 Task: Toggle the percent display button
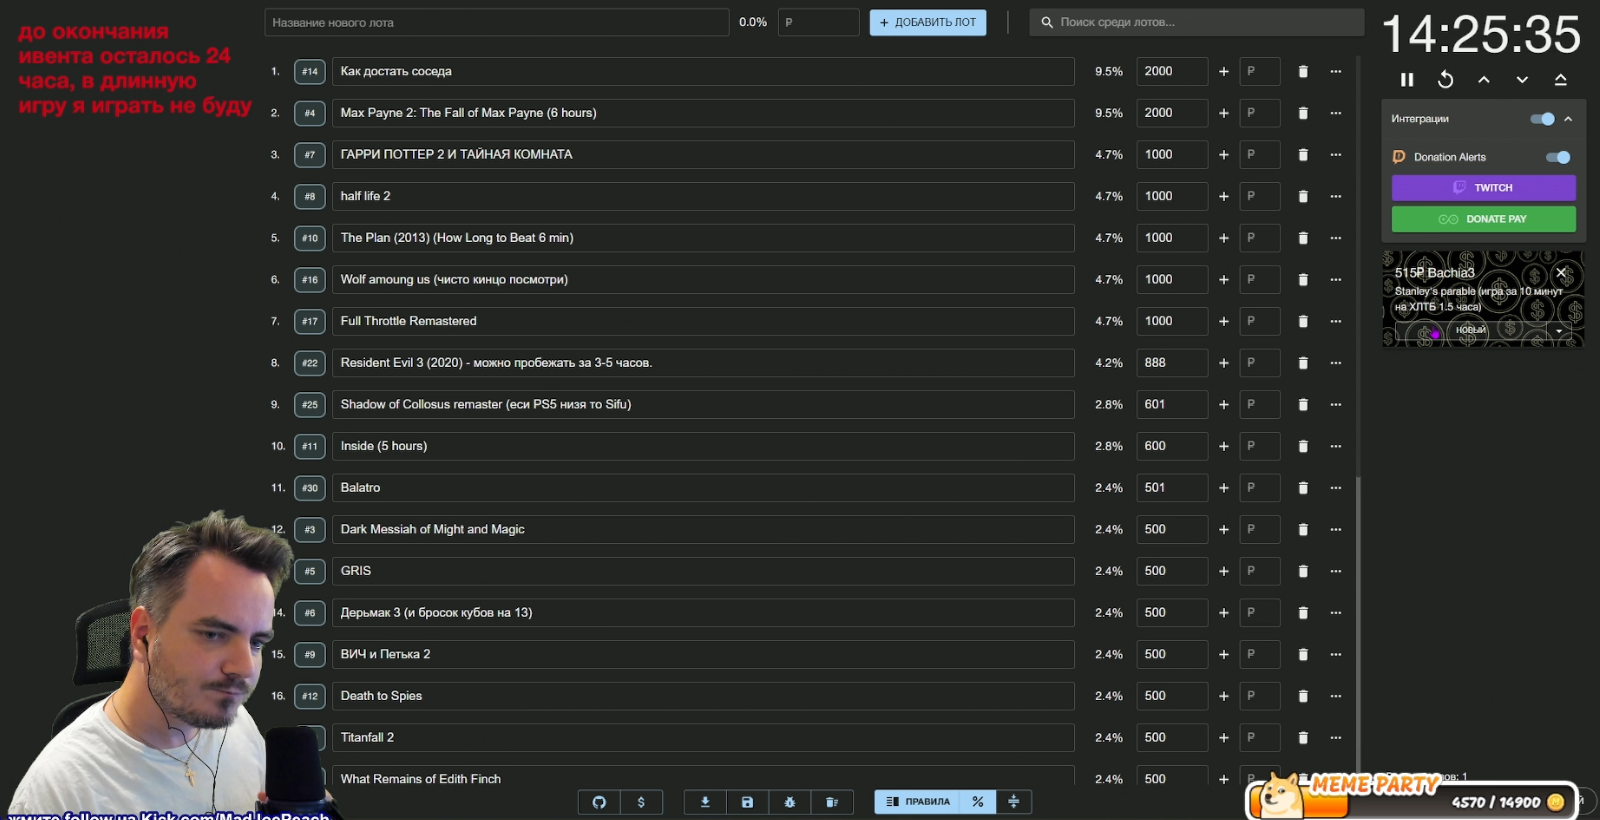978,802
